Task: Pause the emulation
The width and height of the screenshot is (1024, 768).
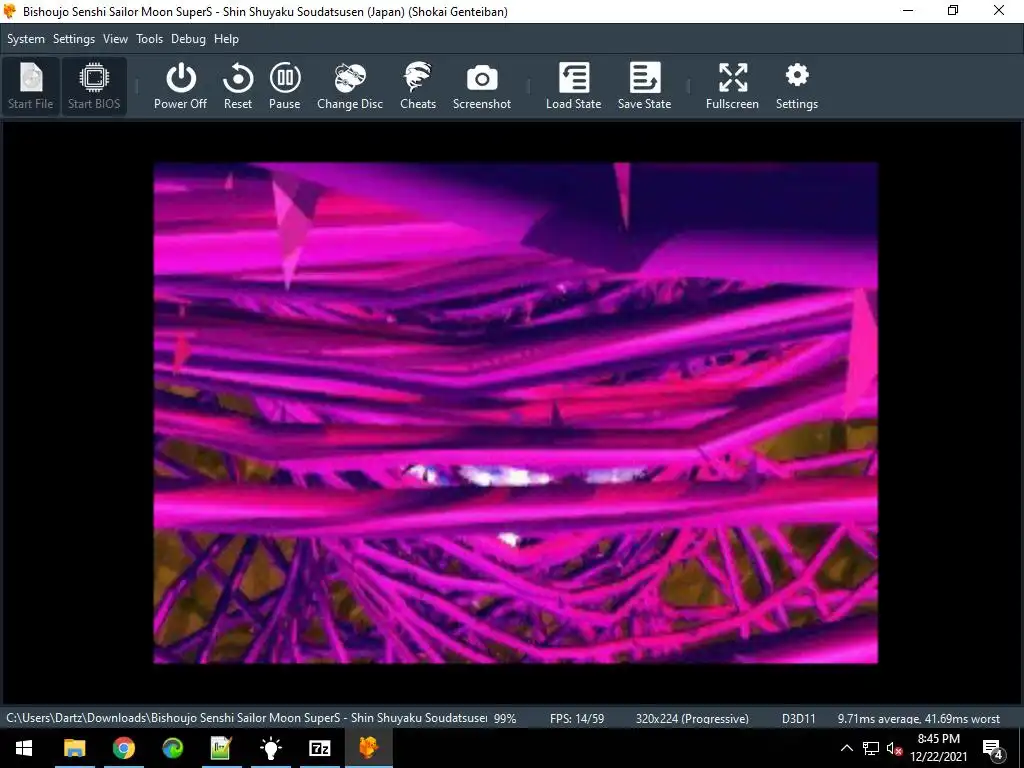Action: click(285, 86)
